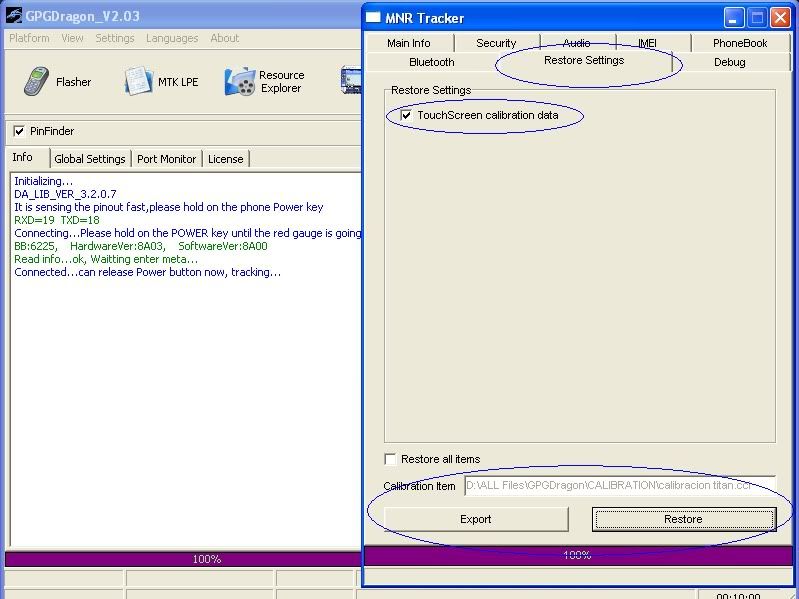Click the MNR Tracker window icon
Screen dimensions: 799x599
click(x=373, y=17)
